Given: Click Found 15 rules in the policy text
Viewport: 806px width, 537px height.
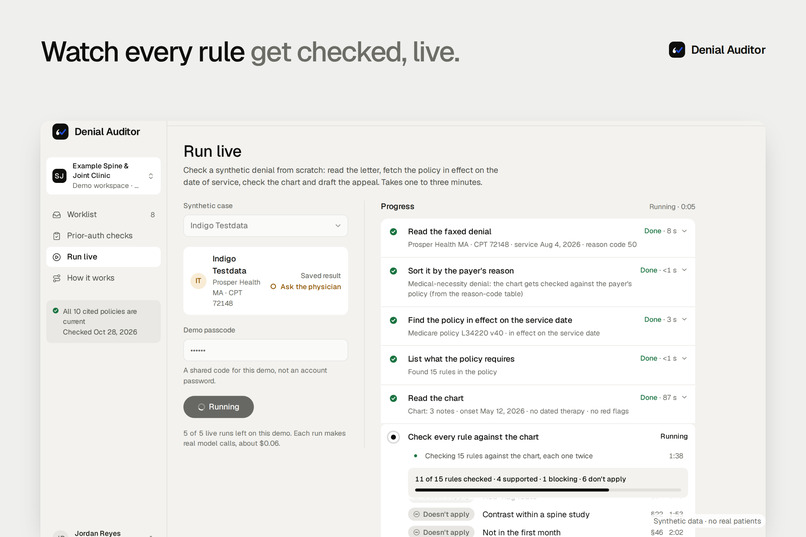Looking at the screenshot, I should [x=452, y=372].
